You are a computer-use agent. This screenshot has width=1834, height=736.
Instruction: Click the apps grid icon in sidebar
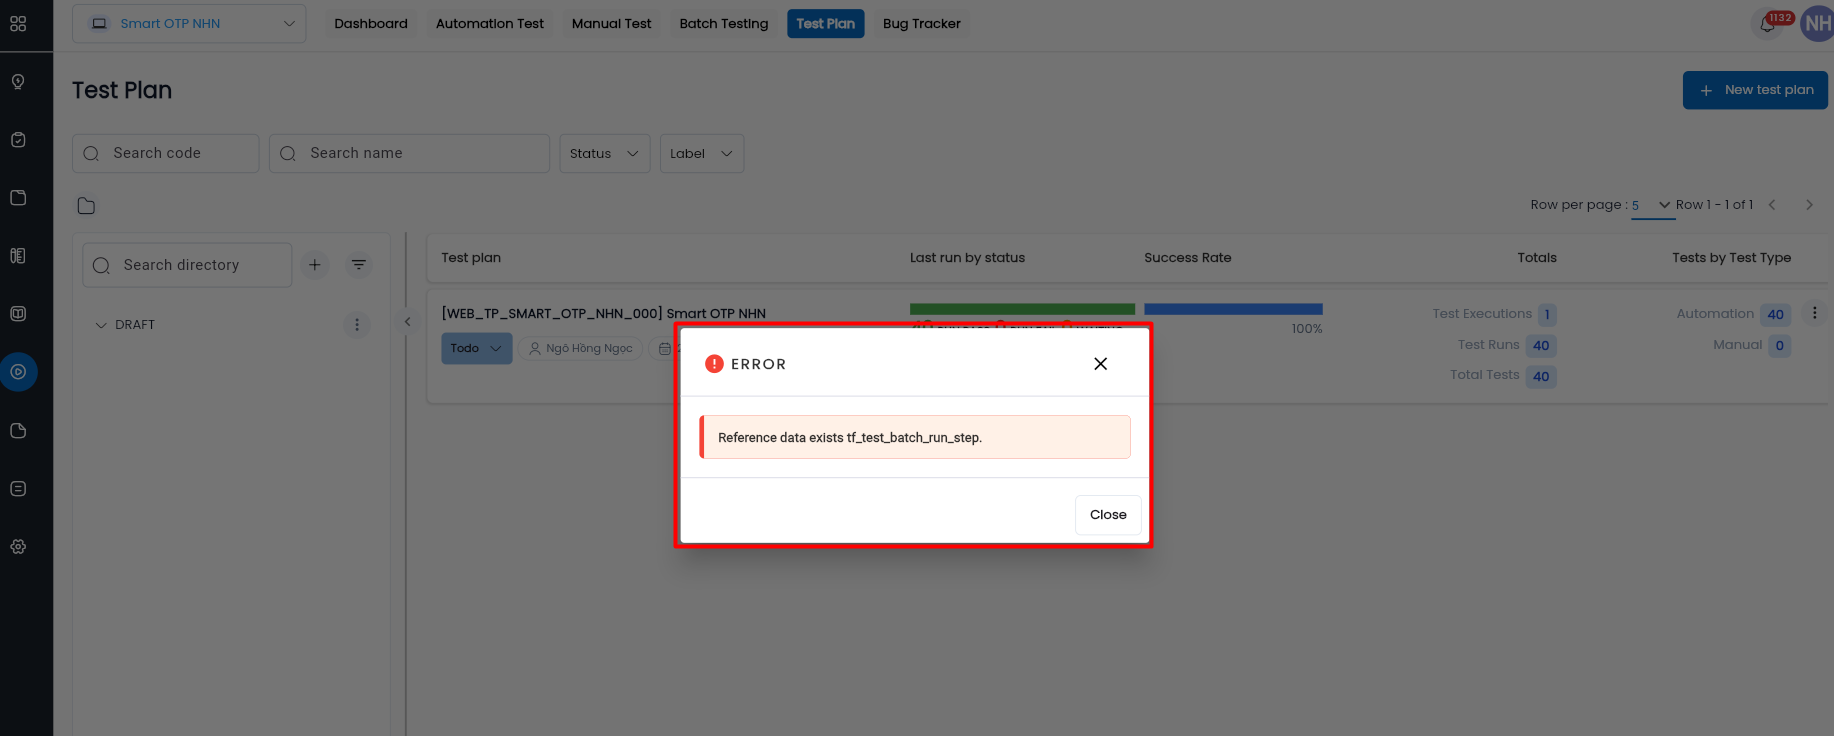(18, 24)
